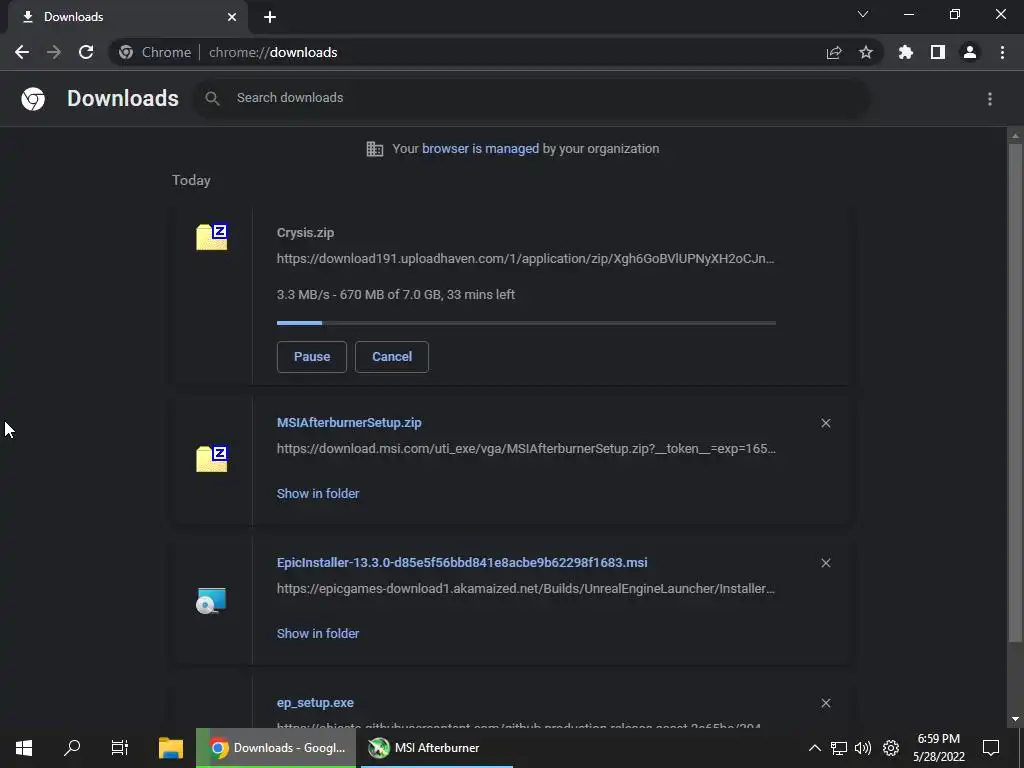The height and width of the screenshot is (768, 1024).
Task: Open File Explorer from the taskbar
Action: tap(171, 748)
